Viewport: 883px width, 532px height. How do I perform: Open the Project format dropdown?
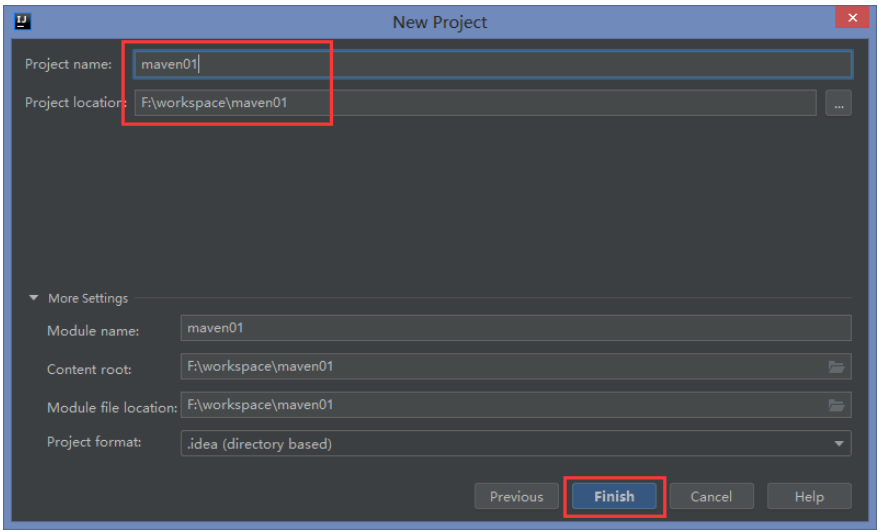tap(516, 444)
